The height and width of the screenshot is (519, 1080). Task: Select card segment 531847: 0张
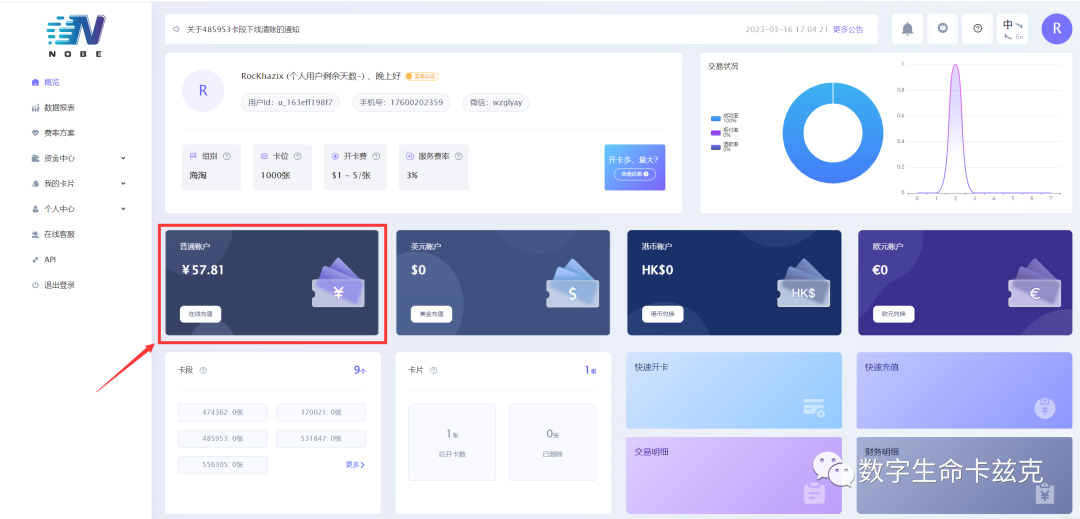(x=321, y=438)
